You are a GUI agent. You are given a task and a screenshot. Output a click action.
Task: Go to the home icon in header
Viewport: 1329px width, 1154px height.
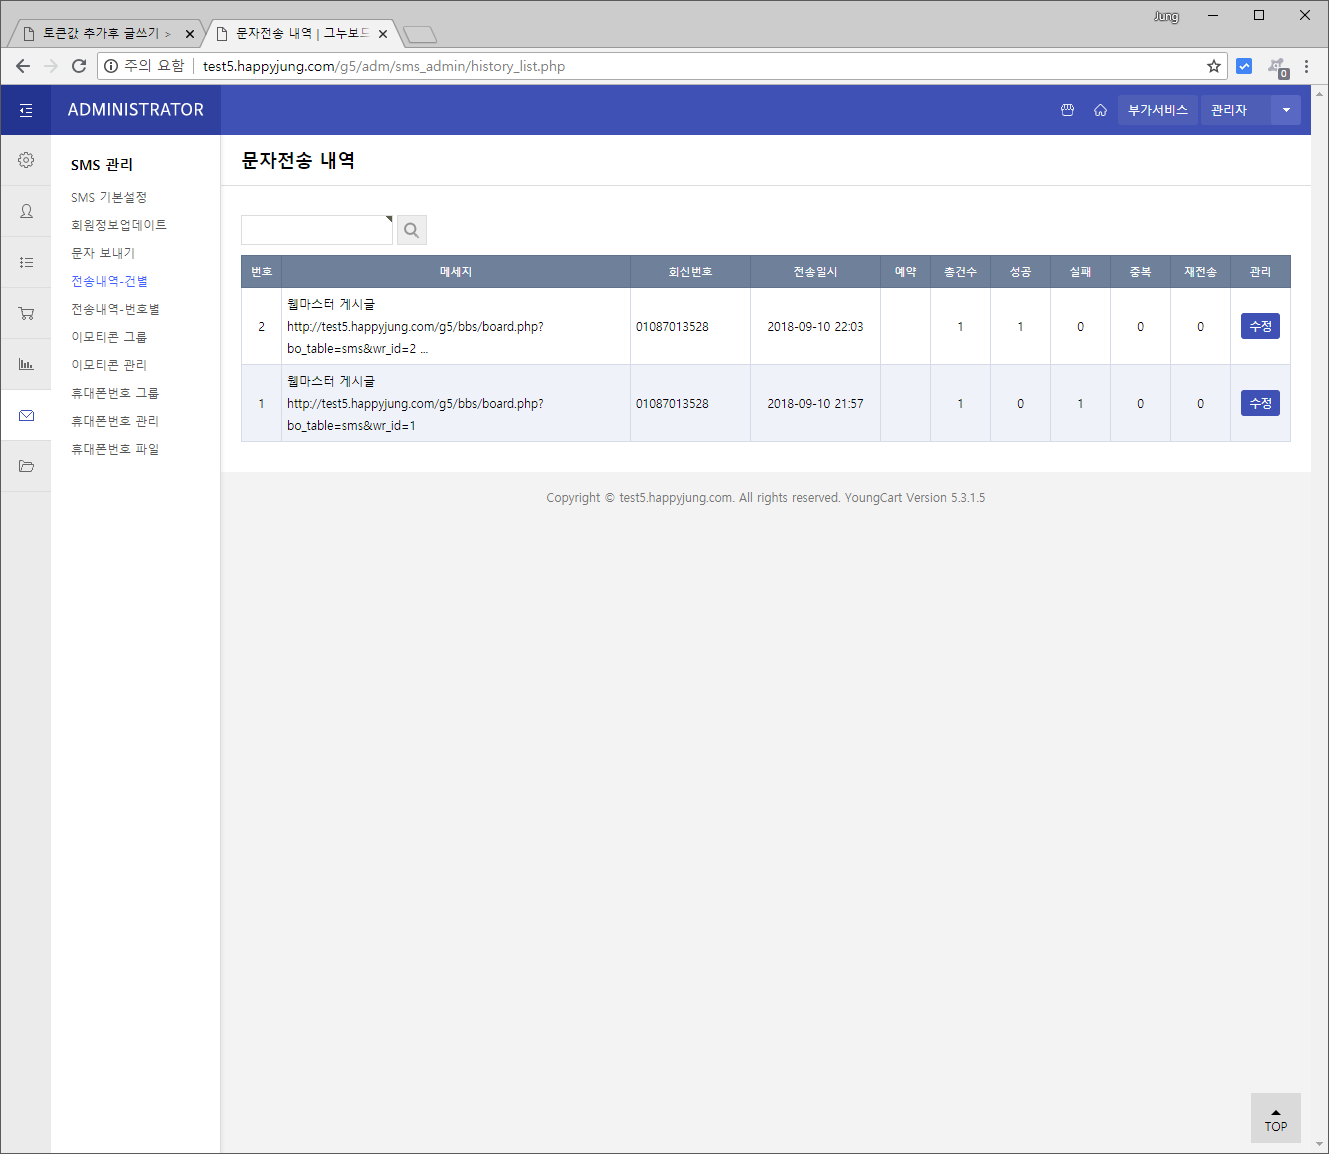(1100, 110)
